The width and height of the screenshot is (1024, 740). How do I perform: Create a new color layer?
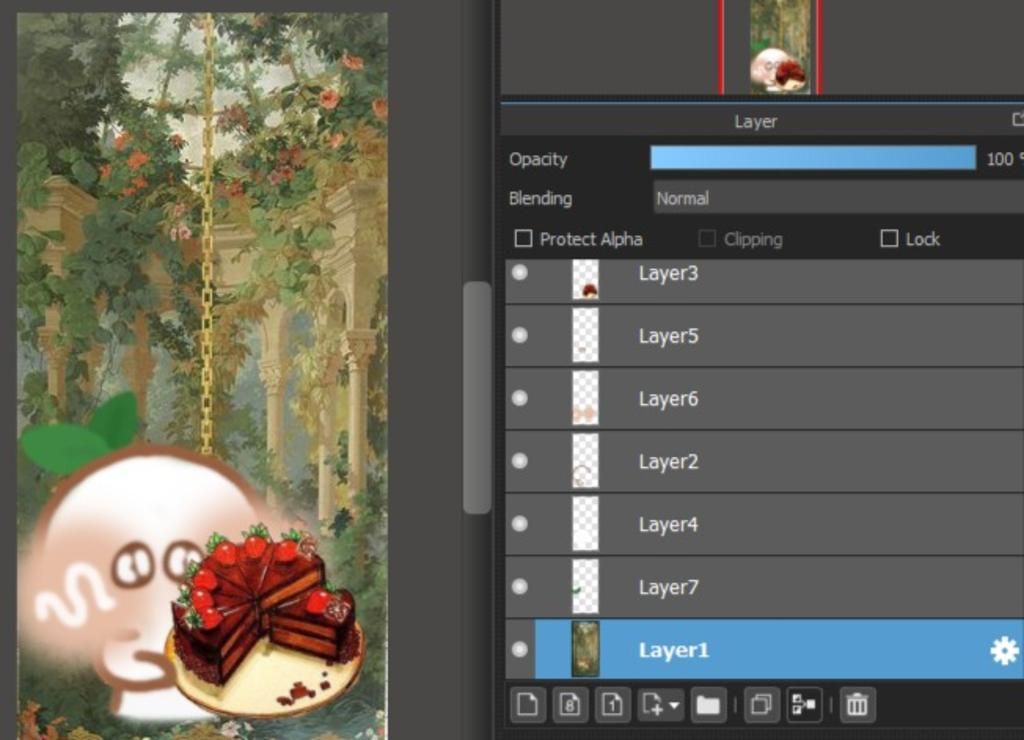point(527,705)
